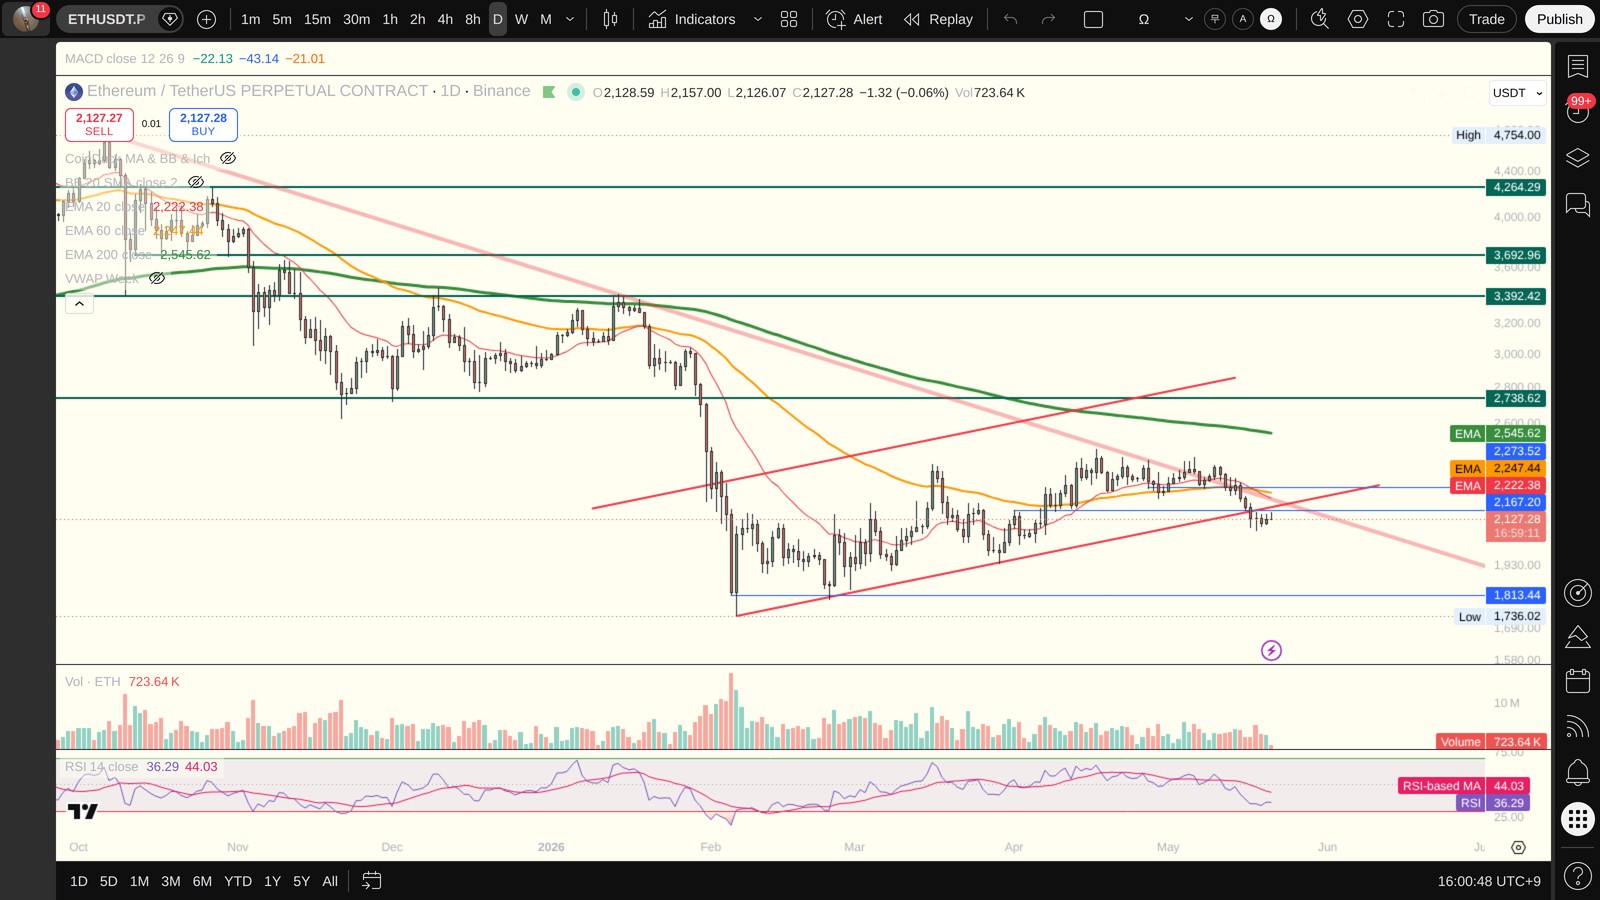Undo the last chart action
This screenshot has width=1600, height=900.
[x=1010, y=19]
